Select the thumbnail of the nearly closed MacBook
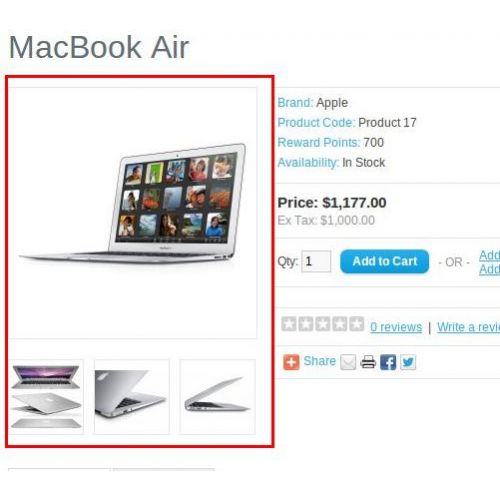Screen dimensions: 500x500 click(217, 397)
